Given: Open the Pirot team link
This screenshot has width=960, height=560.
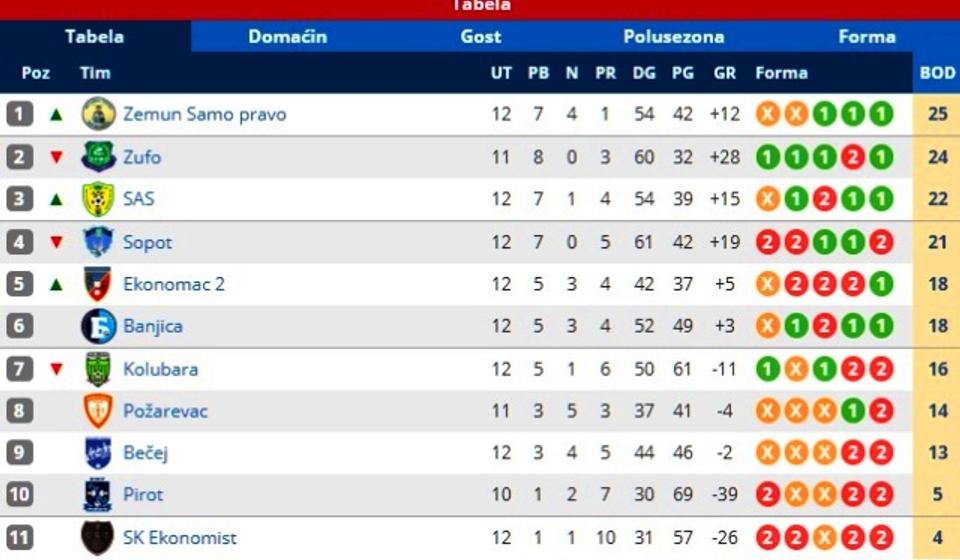Looking at the screenshot, I should [x=143, y=495].
